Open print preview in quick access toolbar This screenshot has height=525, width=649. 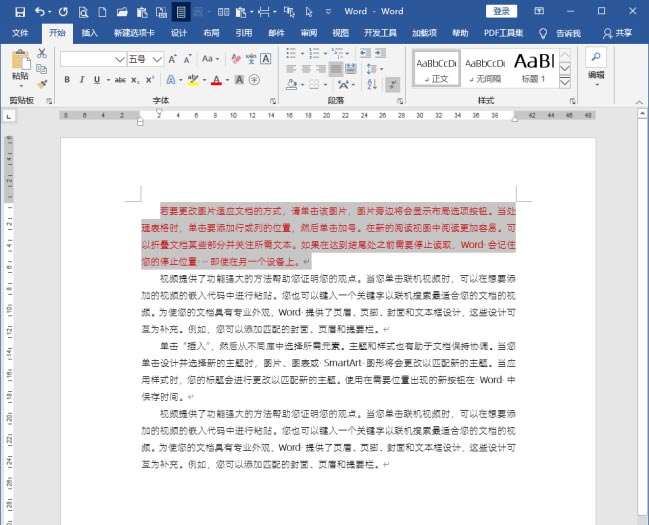[83, 12]
